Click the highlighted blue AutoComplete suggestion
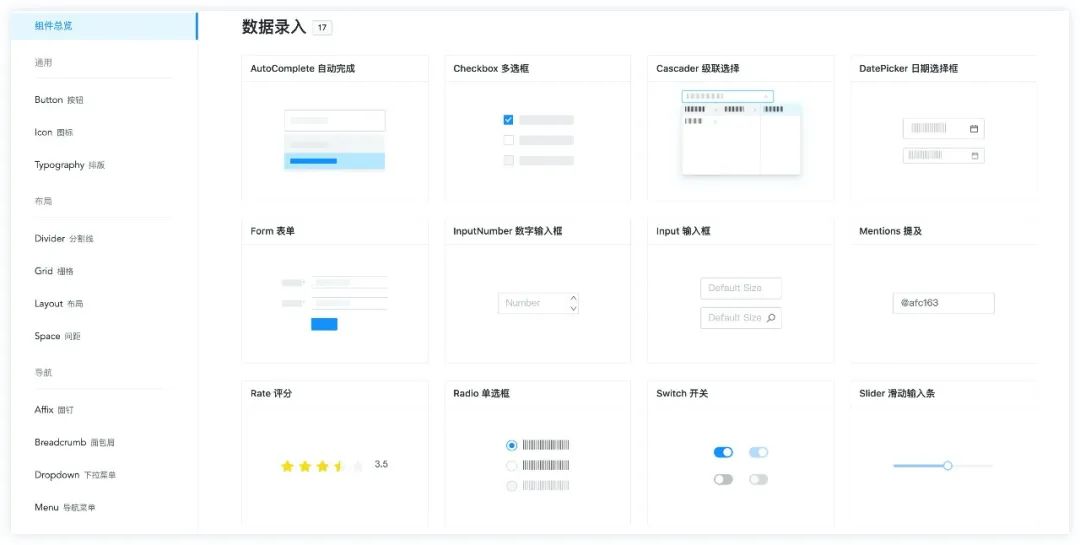Viewport: 1080px width, 545px height. (x=334, y=160)
